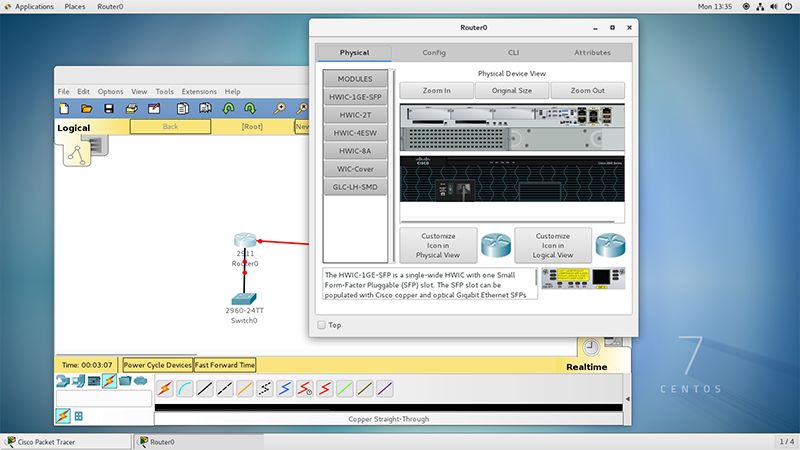Choose the Serial DCE cable with clock
800x450 pixels.
[x=305, y=389]
